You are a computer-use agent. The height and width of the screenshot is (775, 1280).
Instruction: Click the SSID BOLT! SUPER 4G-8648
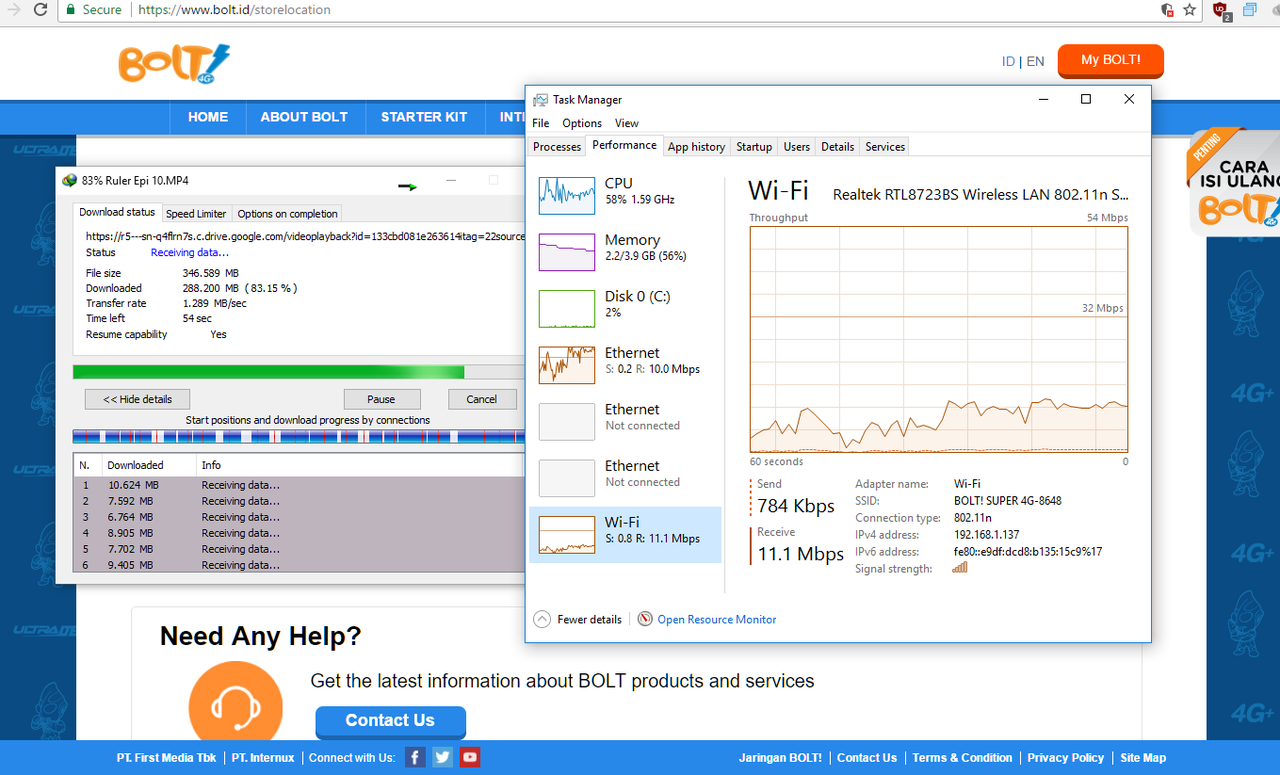pos(1008,501)
